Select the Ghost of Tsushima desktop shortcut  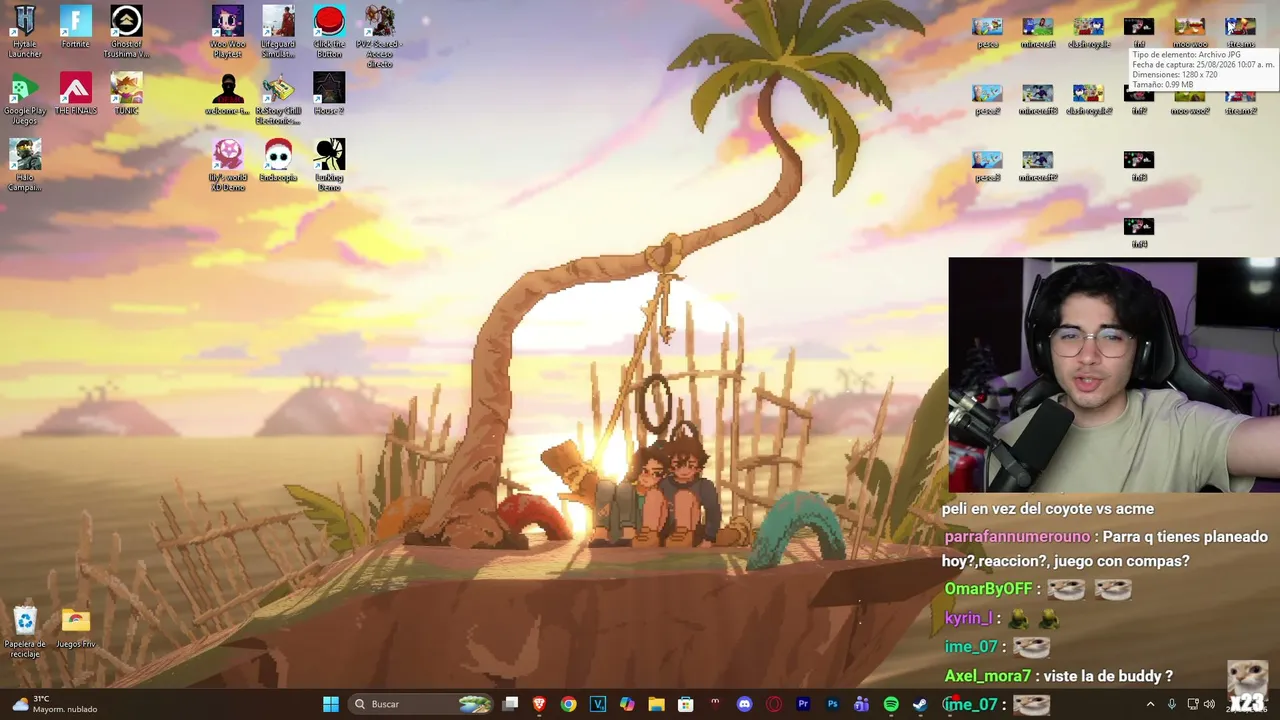[x=126, y=31]
